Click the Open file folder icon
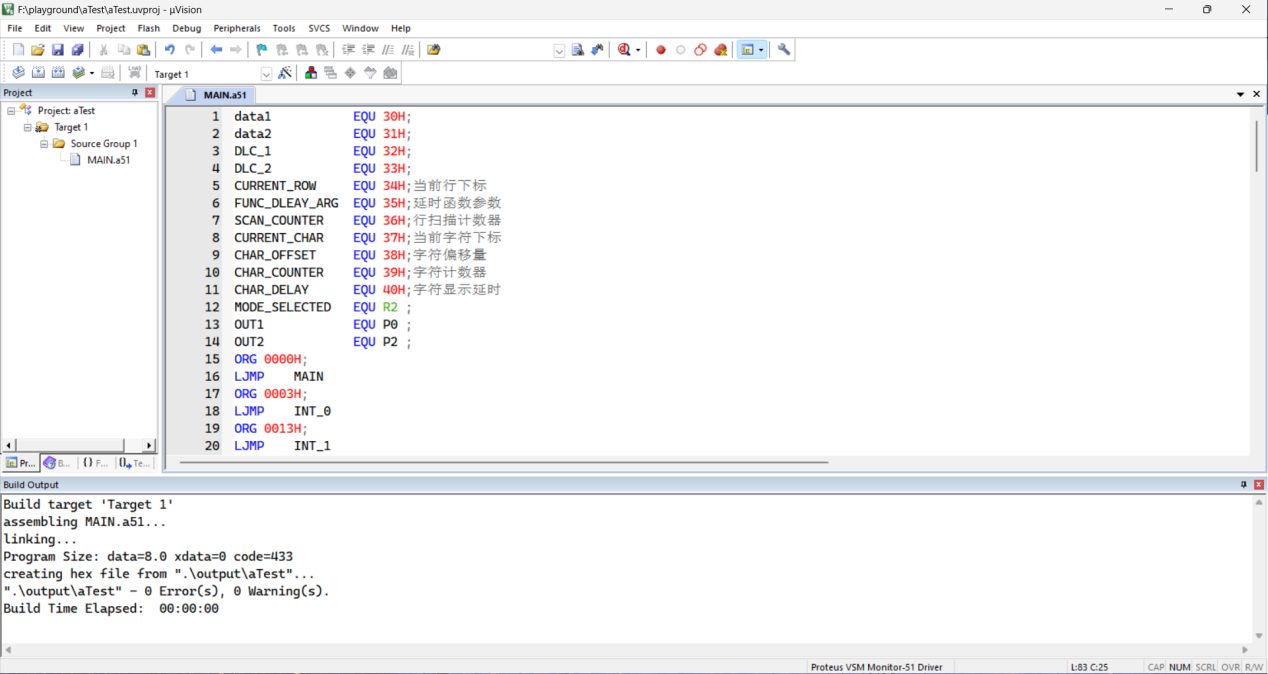 38,50
